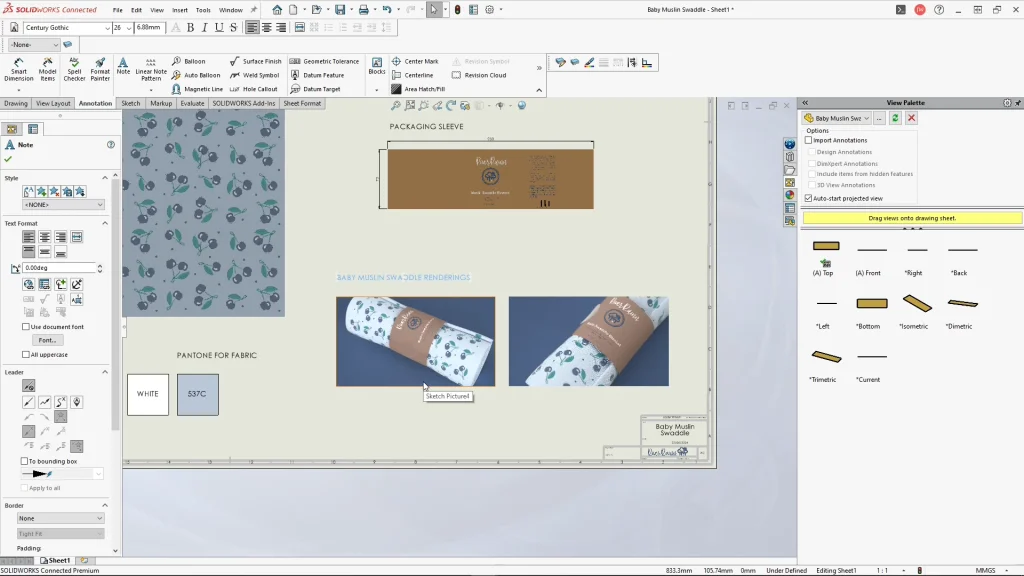
Task: Select the Isometric view thumbnail
Action: (916, 304)
